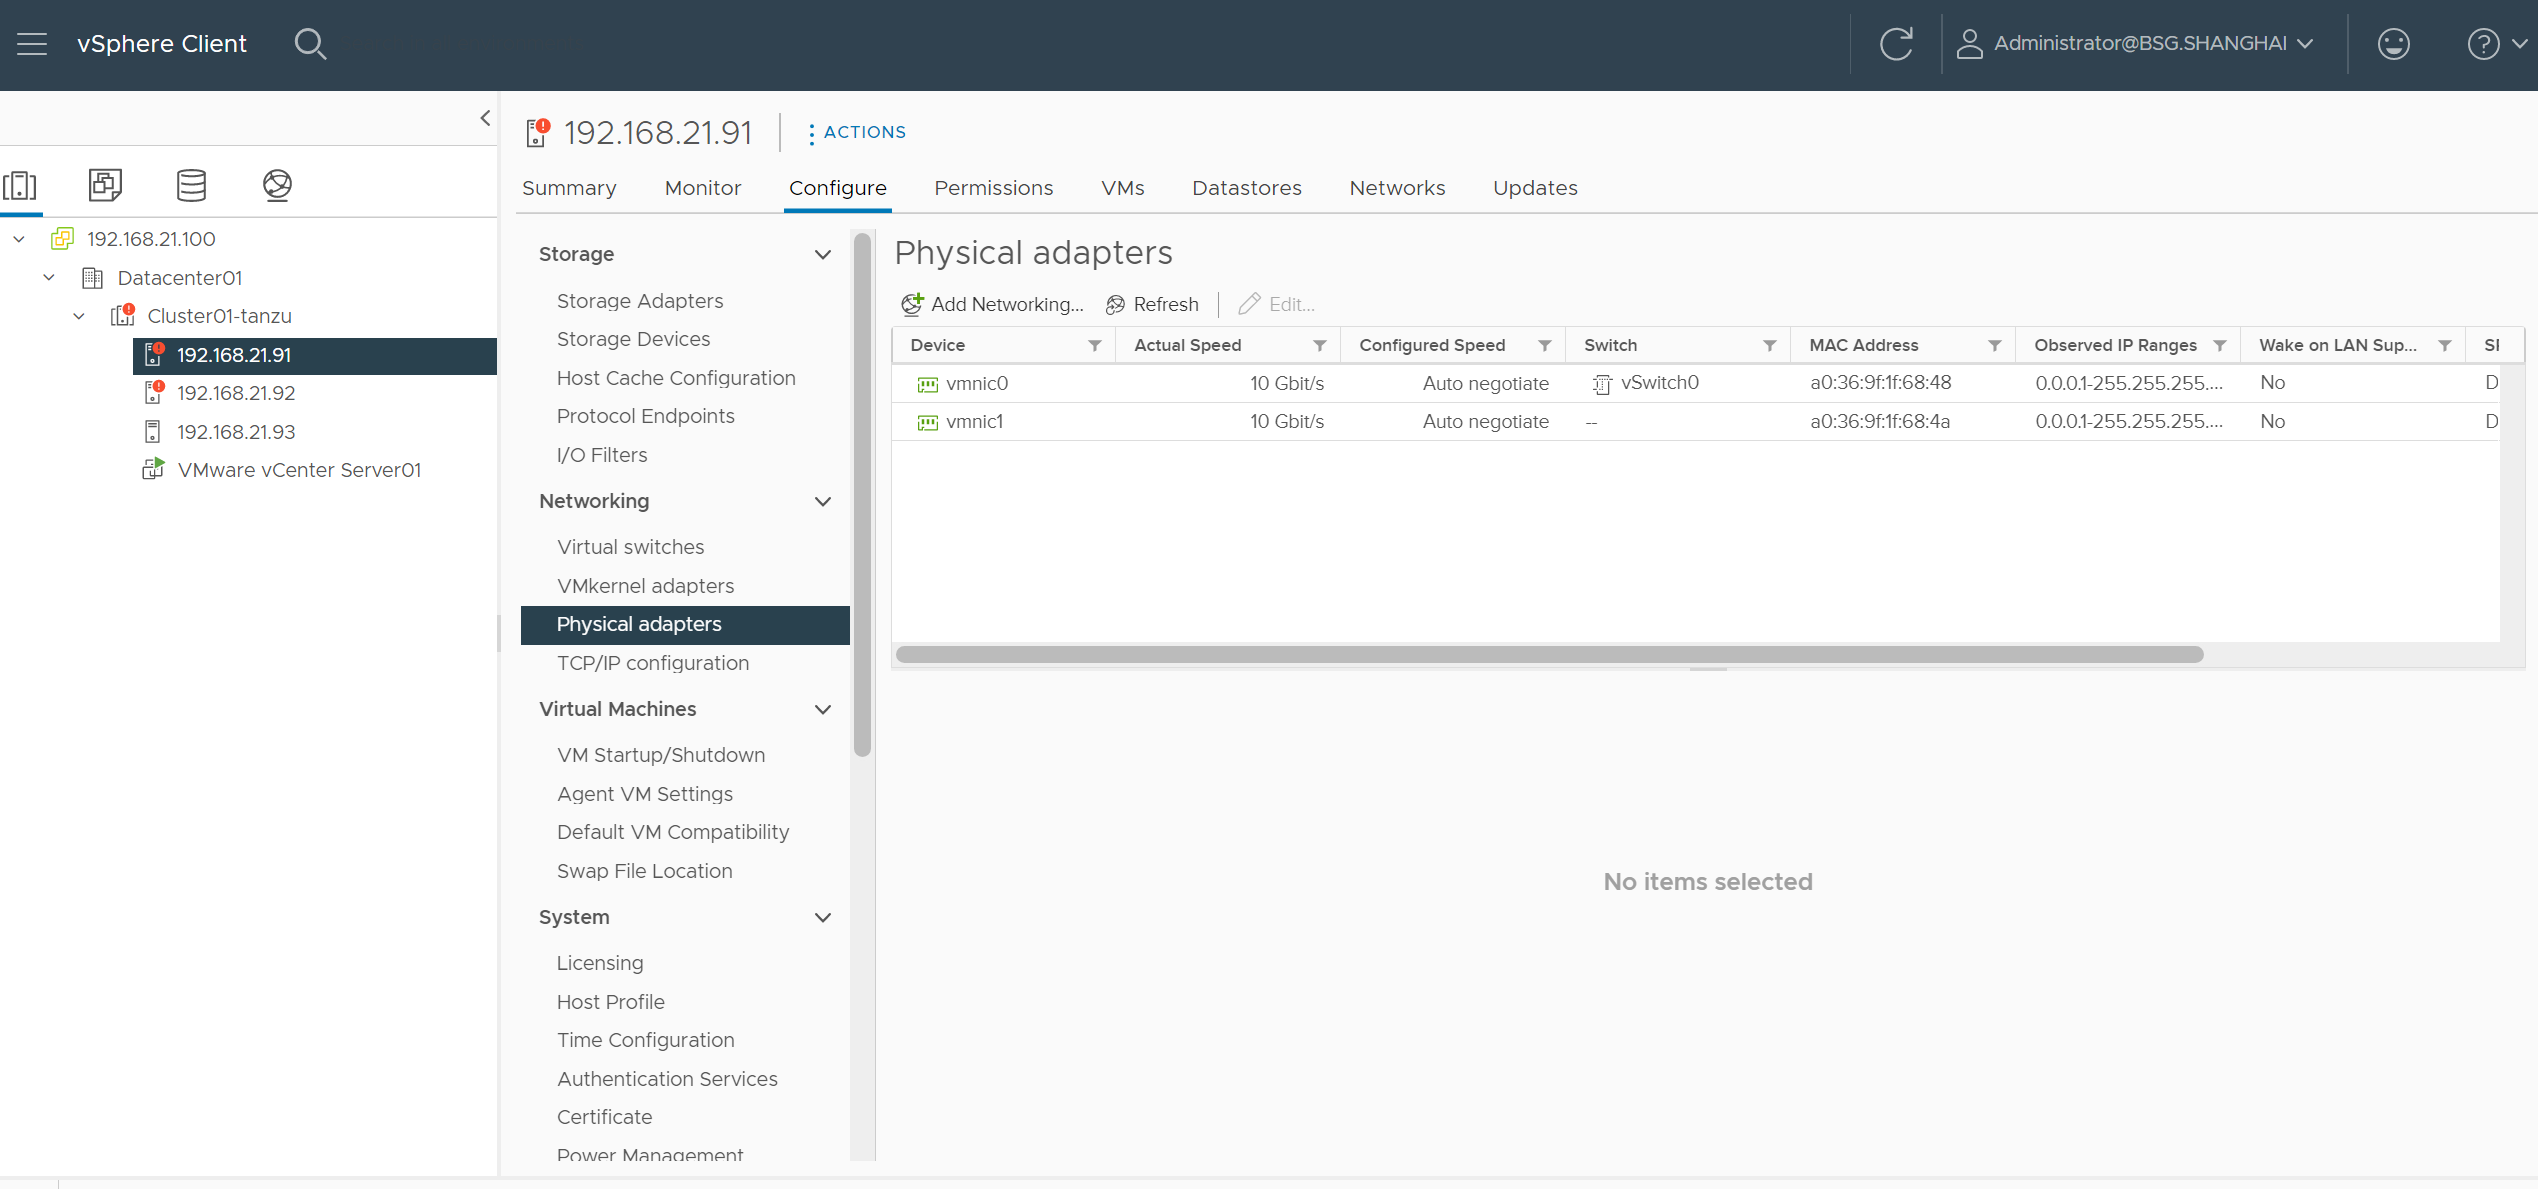
Task: Switch to Hosts and Clusters view icon
Action: point(21,185)
